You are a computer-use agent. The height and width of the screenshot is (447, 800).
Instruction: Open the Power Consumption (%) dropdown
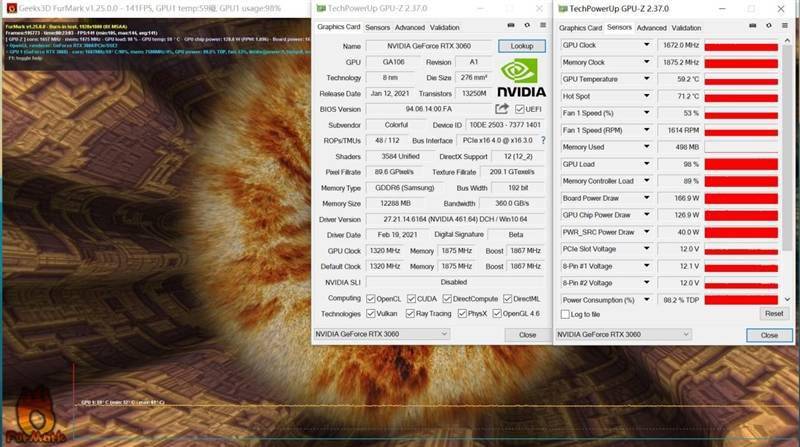646,300
